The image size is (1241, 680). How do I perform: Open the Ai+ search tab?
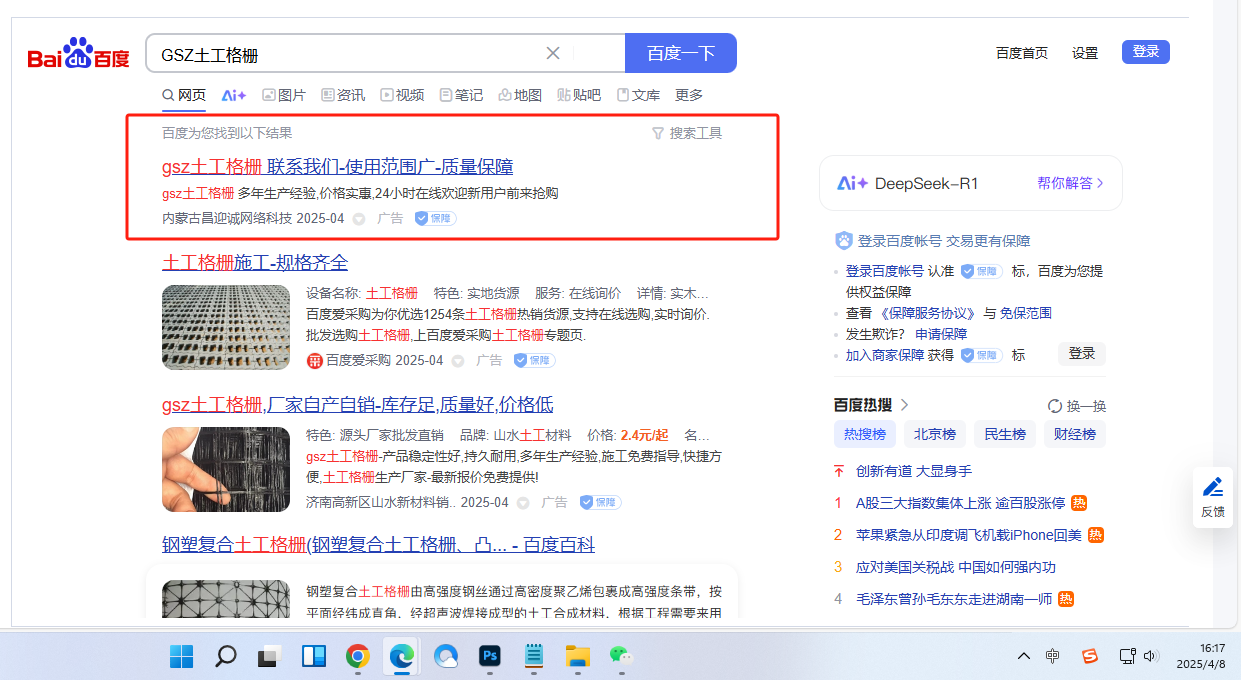(x=234, y=95)
